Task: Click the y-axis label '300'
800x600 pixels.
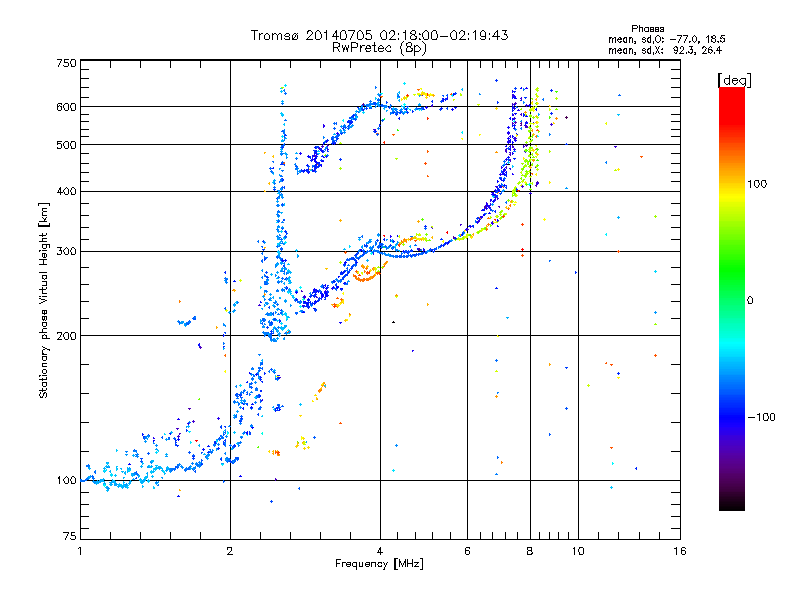Action: point(66,252)
